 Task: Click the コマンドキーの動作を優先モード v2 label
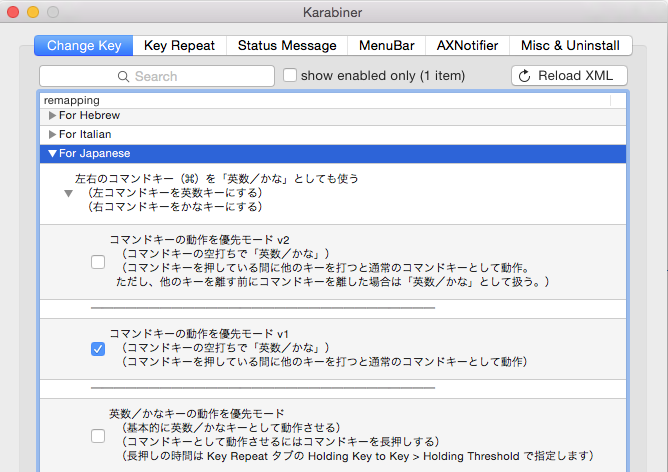(199, 240)
